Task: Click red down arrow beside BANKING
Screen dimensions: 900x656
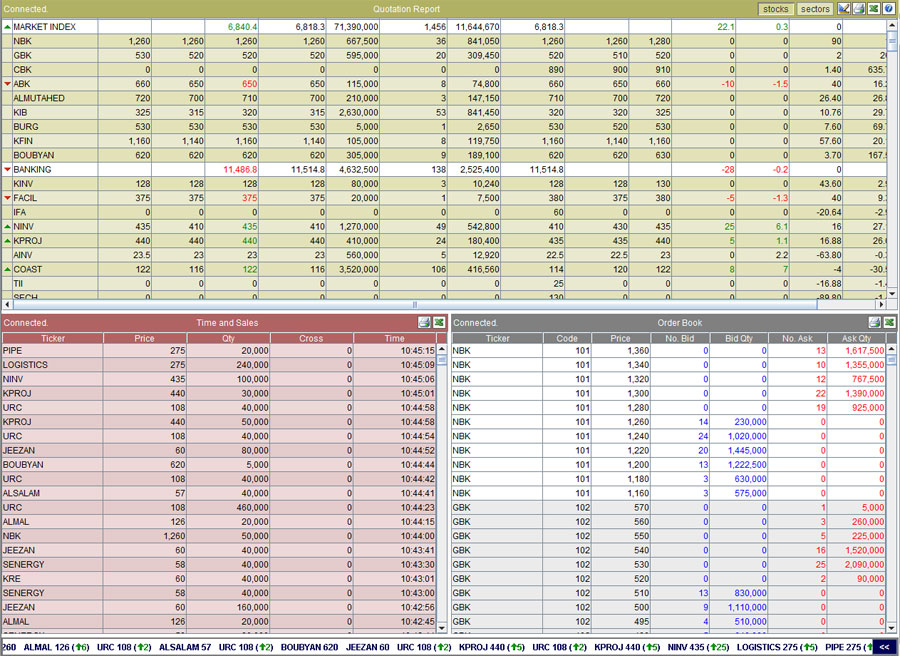Action: point(7,169)
